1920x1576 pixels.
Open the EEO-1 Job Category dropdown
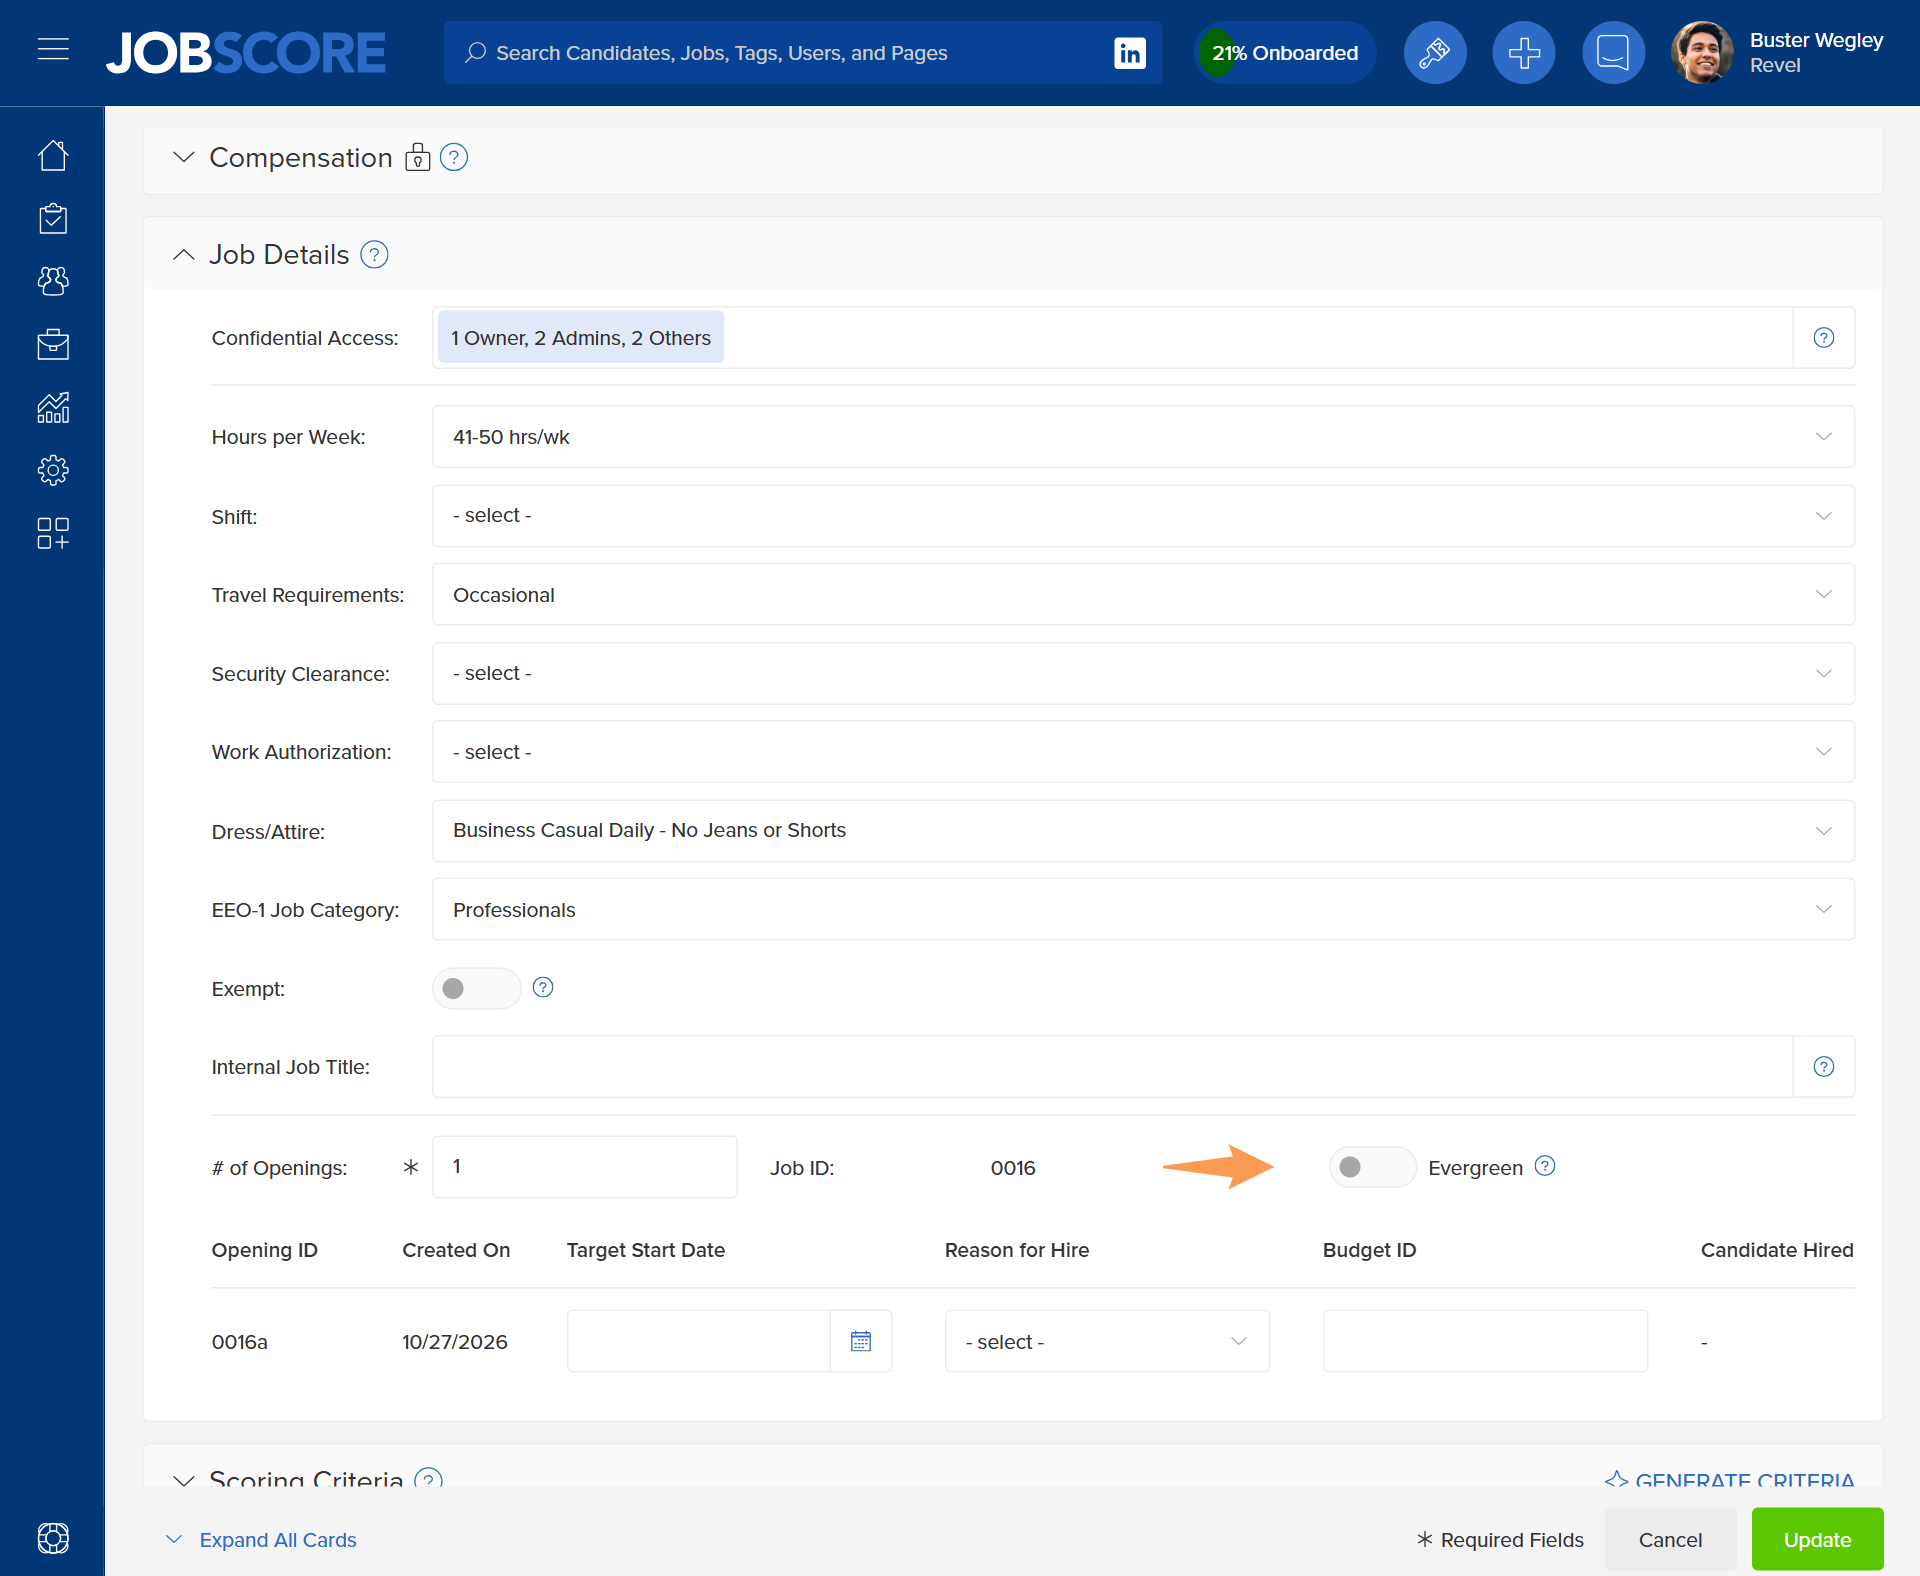click(1143, 910)
